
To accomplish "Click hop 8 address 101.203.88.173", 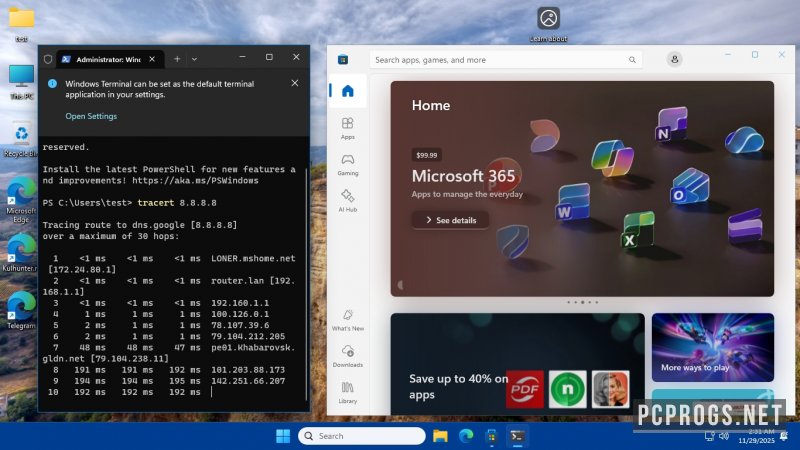I will click(x=248, y=370).
